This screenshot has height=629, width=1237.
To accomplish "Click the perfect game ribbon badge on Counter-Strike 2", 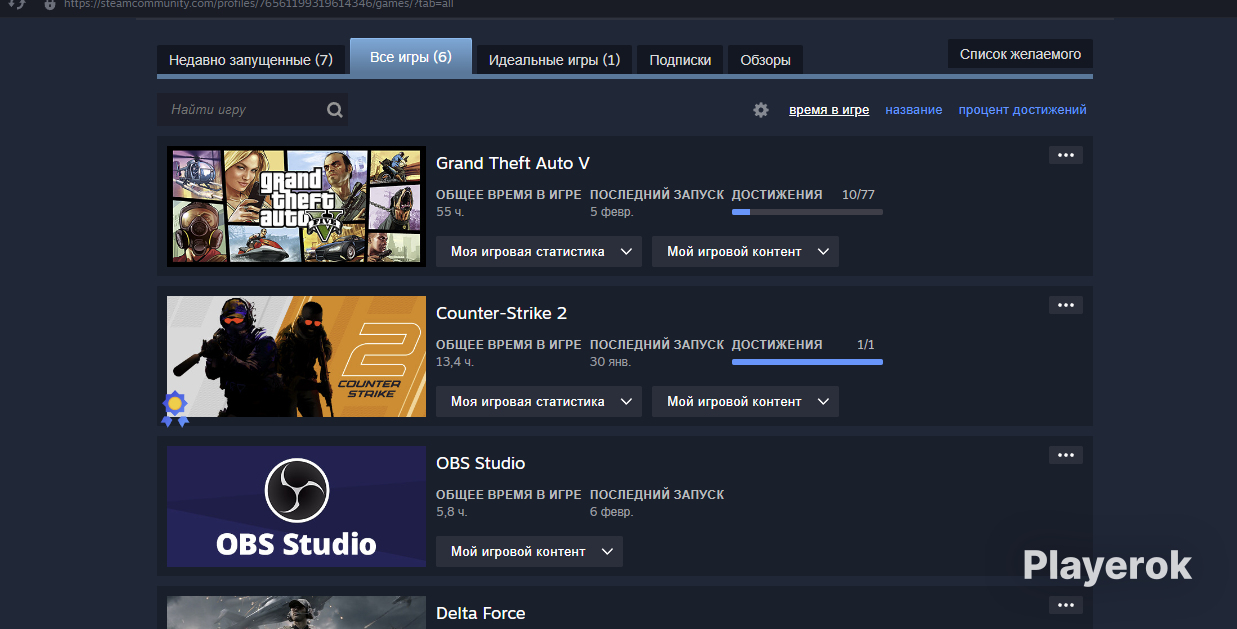I will (x=175, y=408).
